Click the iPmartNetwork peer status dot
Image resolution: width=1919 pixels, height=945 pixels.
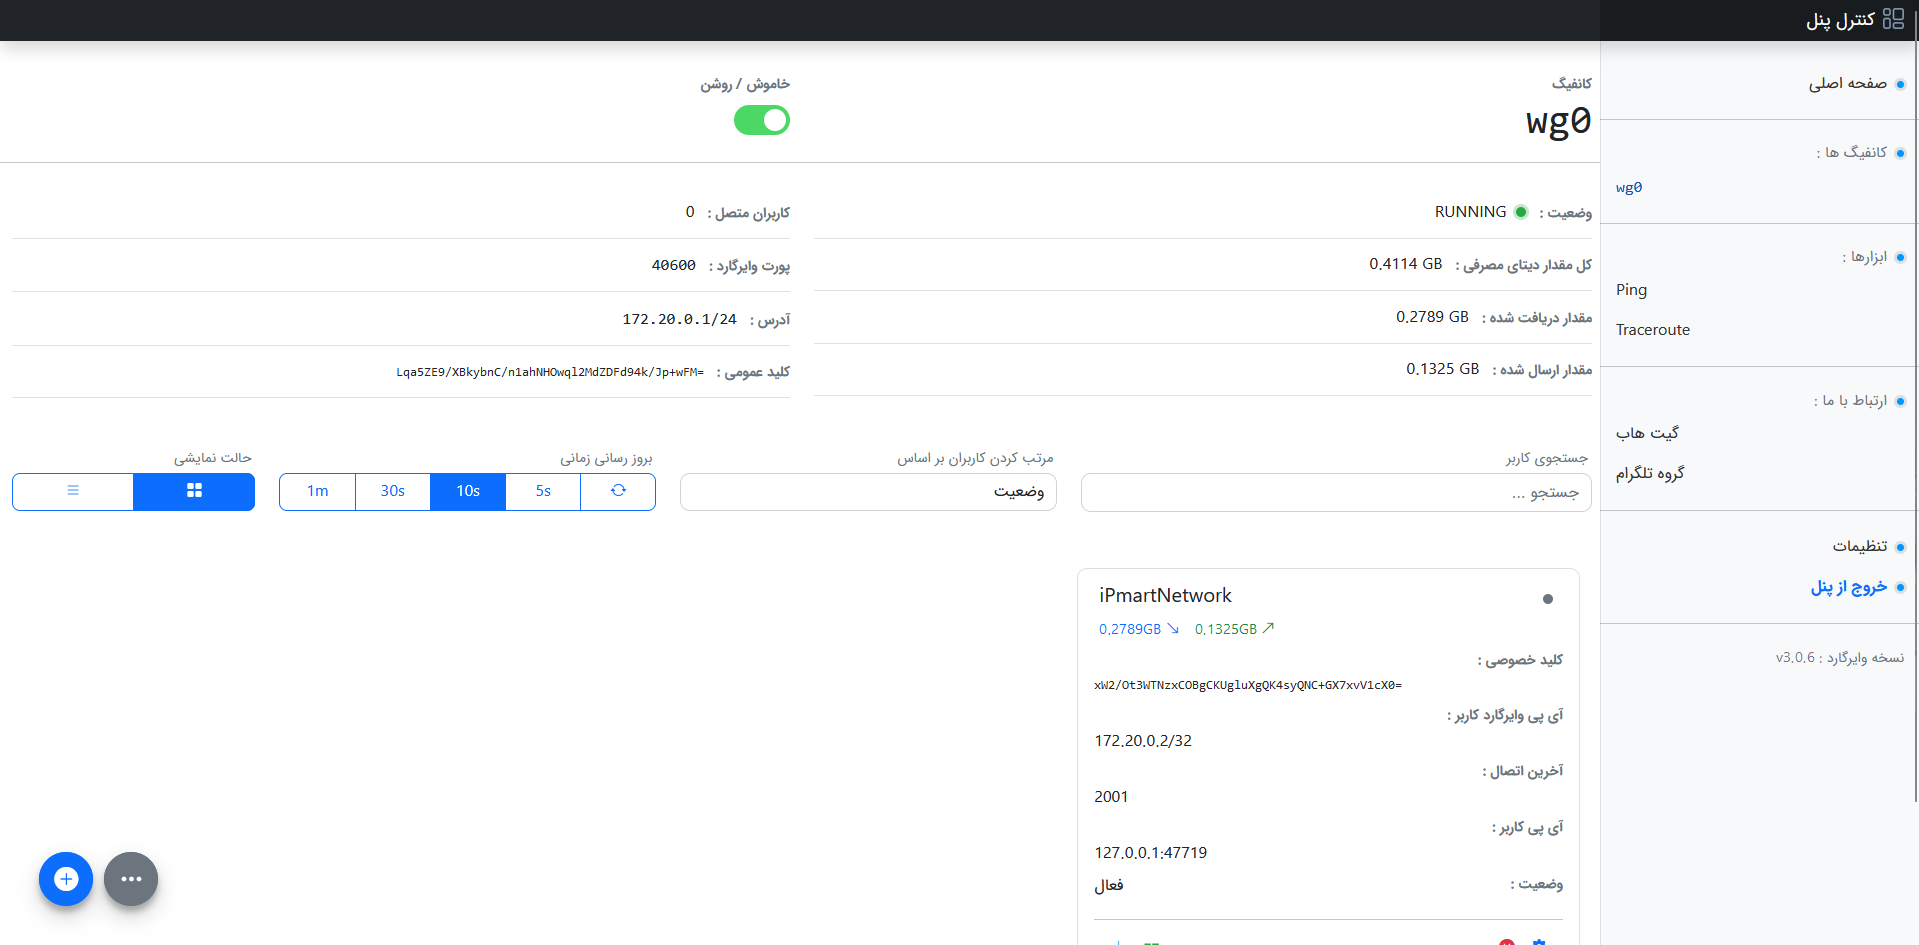pos(1548,599)
